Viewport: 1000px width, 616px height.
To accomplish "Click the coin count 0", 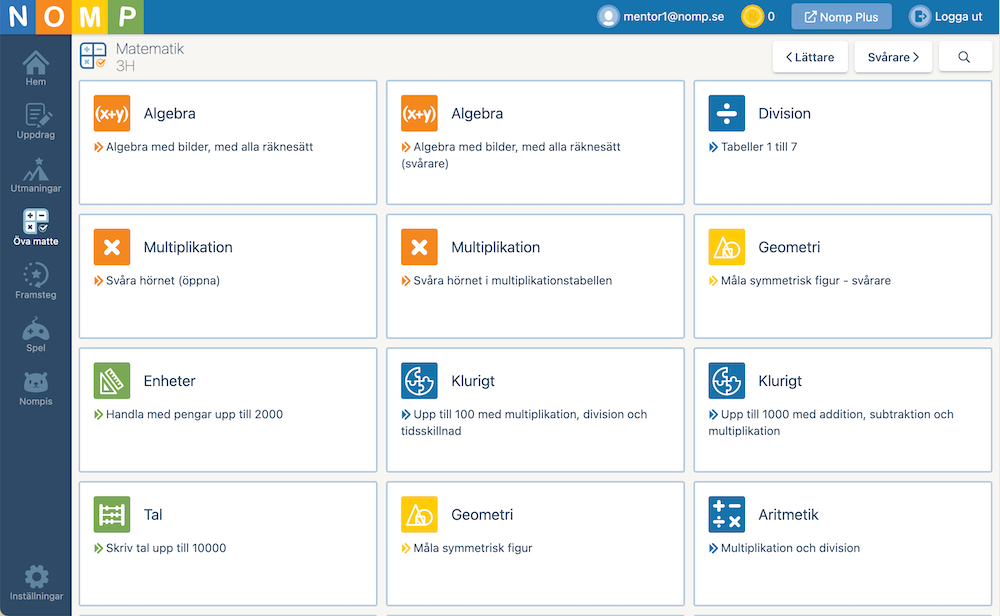I will tap(771, 17).
